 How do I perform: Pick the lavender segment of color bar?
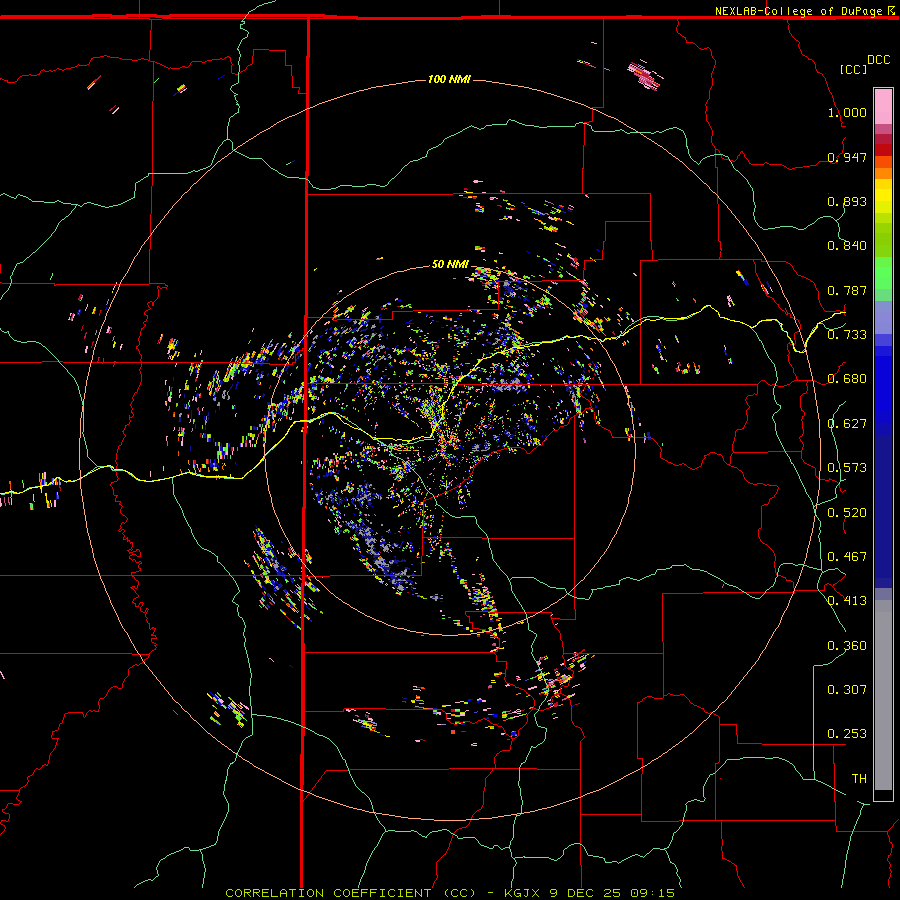tap(883, 318)
